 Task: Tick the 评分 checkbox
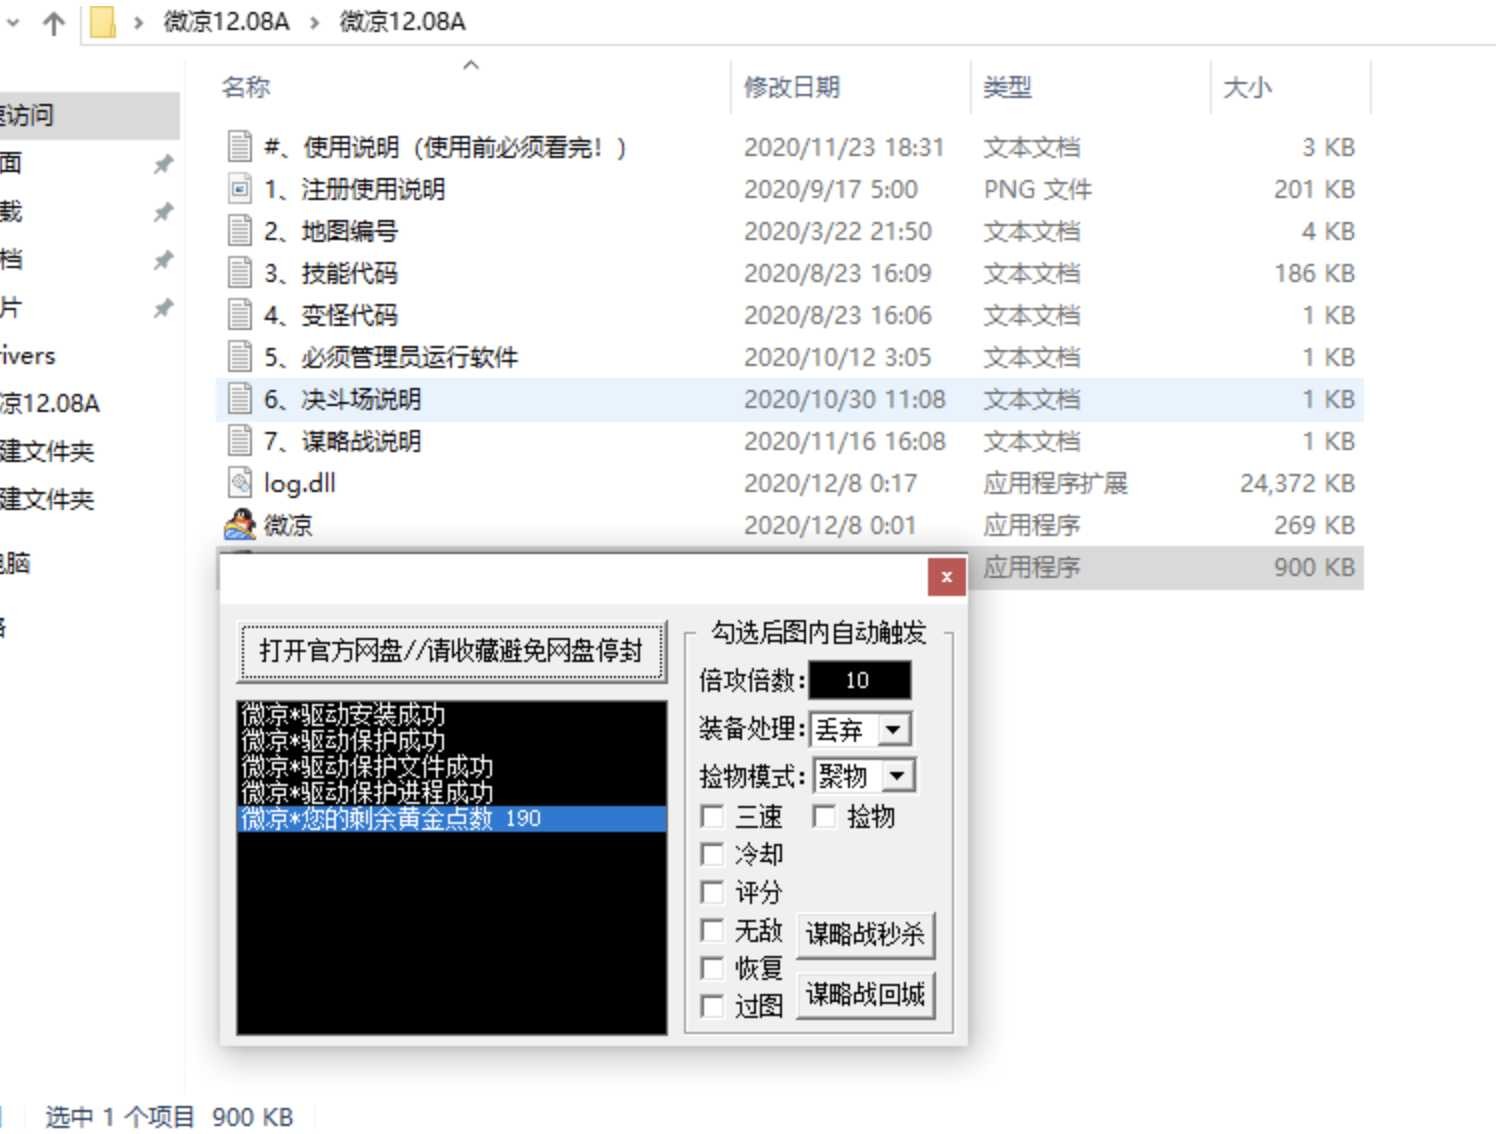coord(712,893)
